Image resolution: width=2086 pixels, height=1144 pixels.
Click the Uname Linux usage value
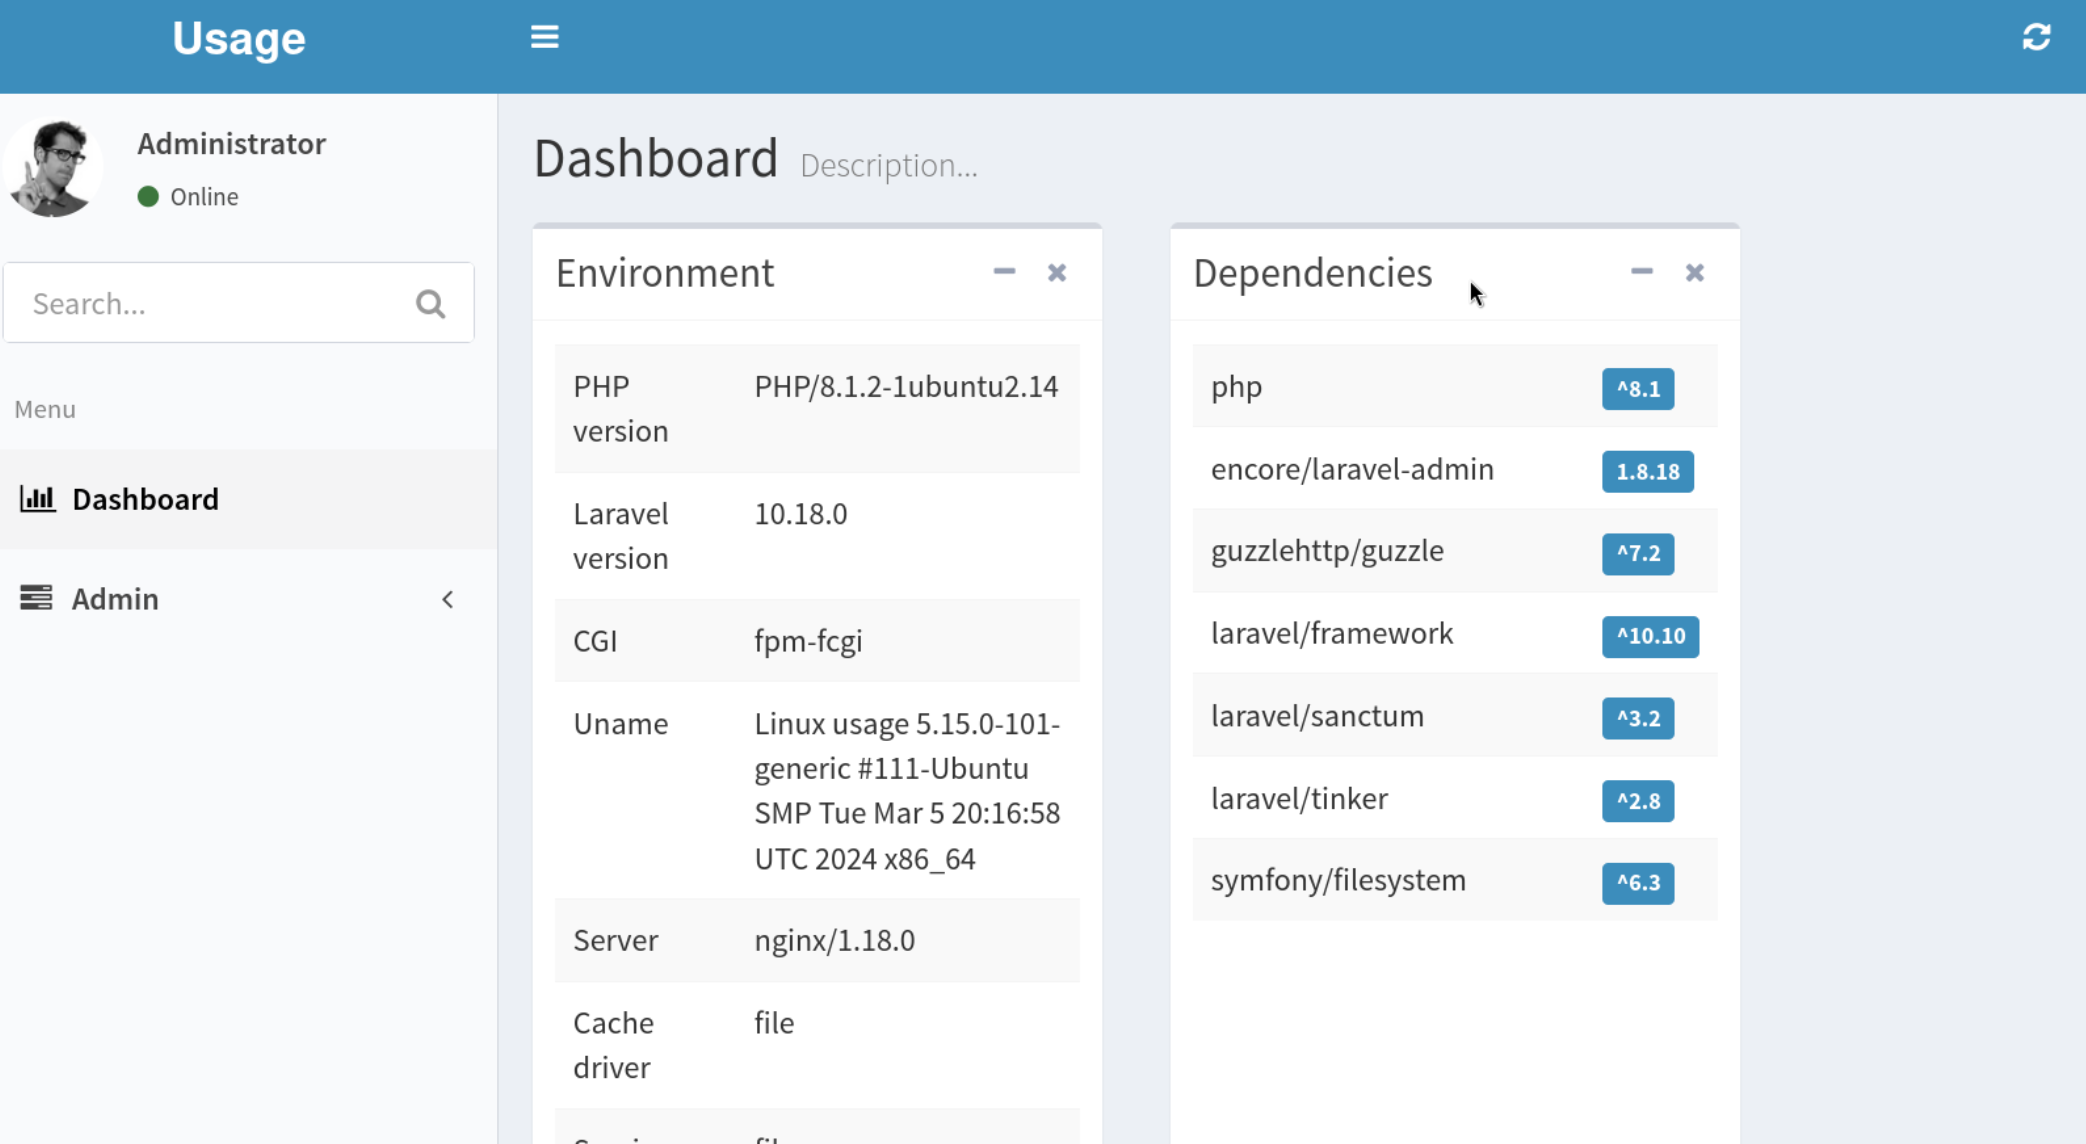(907, 790)
